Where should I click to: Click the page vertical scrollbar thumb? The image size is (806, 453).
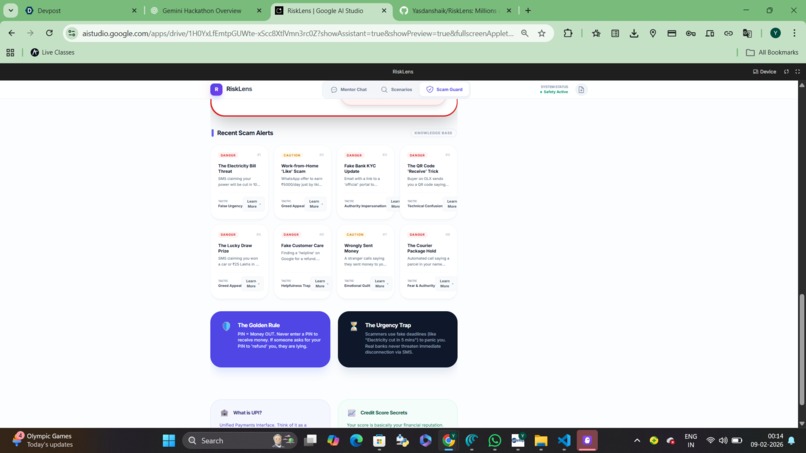(x=801, y=350)
